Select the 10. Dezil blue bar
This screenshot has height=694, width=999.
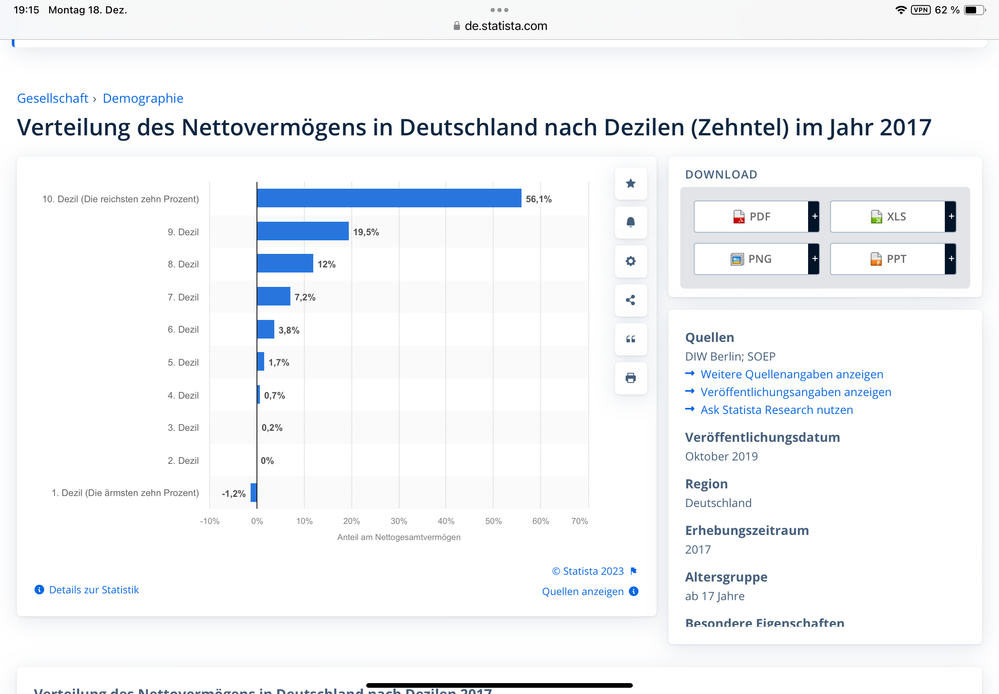(389, 198)
